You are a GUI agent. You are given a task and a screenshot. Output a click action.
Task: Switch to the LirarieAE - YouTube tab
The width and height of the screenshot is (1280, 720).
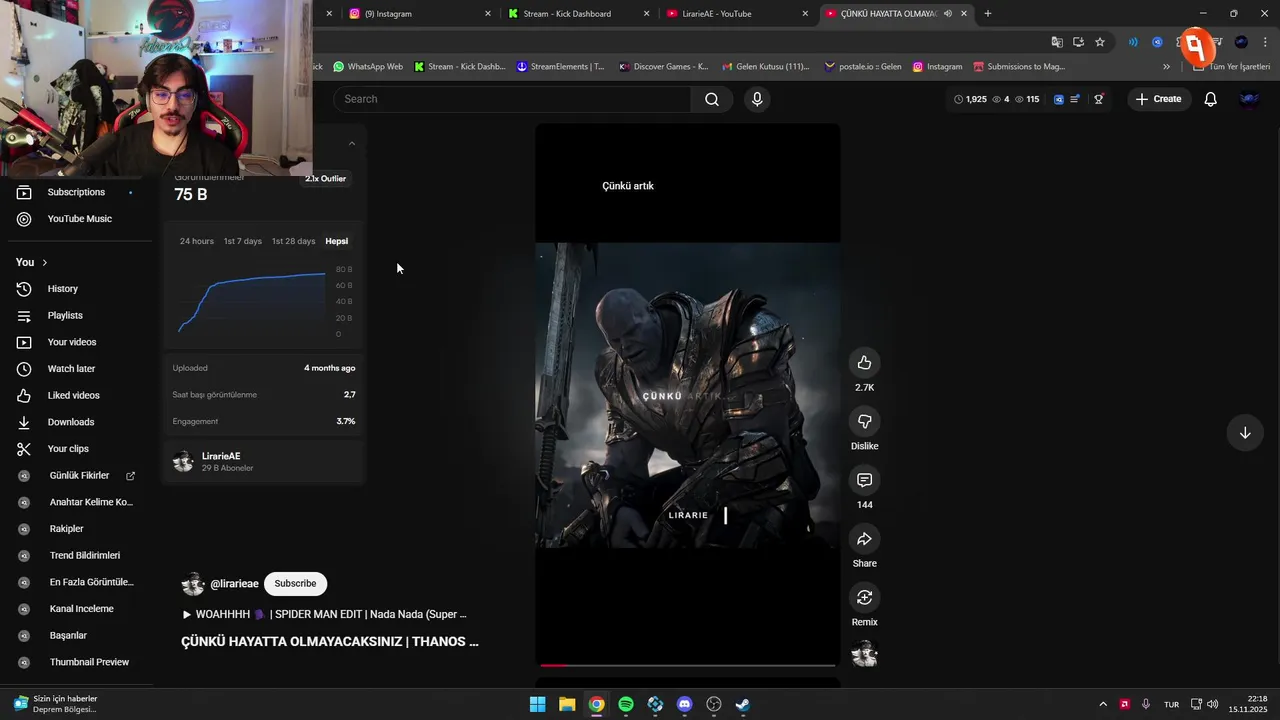[737, 14]
